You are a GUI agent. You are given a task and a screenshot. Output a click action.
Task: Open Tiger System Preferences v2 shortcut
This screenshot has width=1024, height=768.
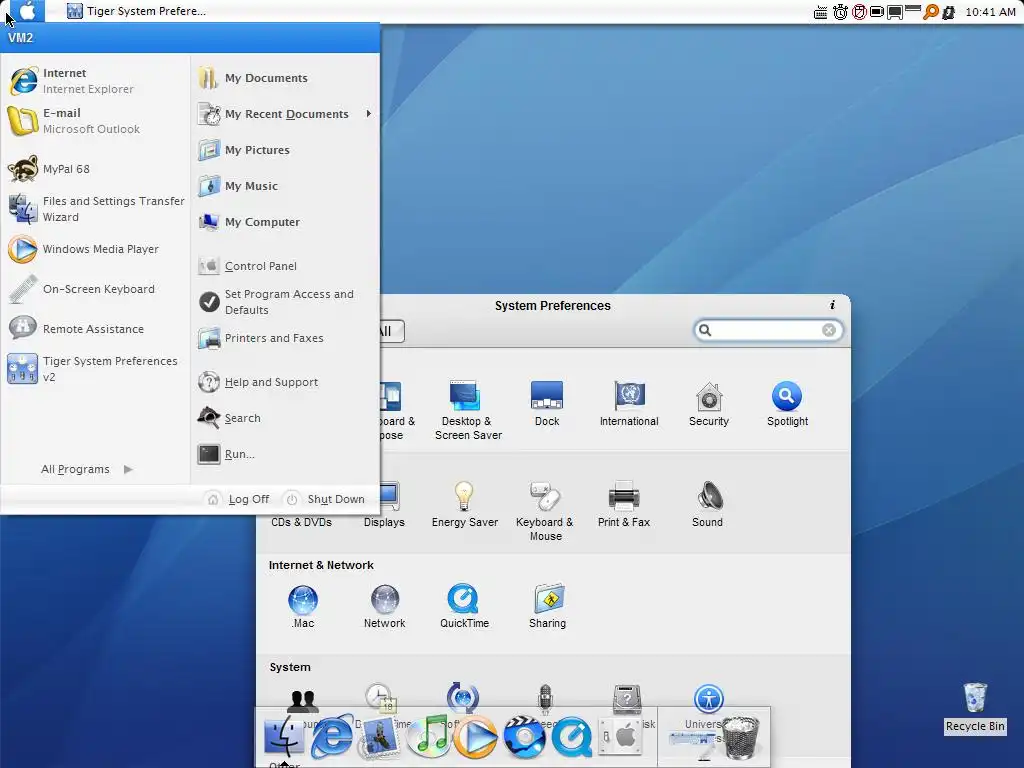click(x=97, y=369)
